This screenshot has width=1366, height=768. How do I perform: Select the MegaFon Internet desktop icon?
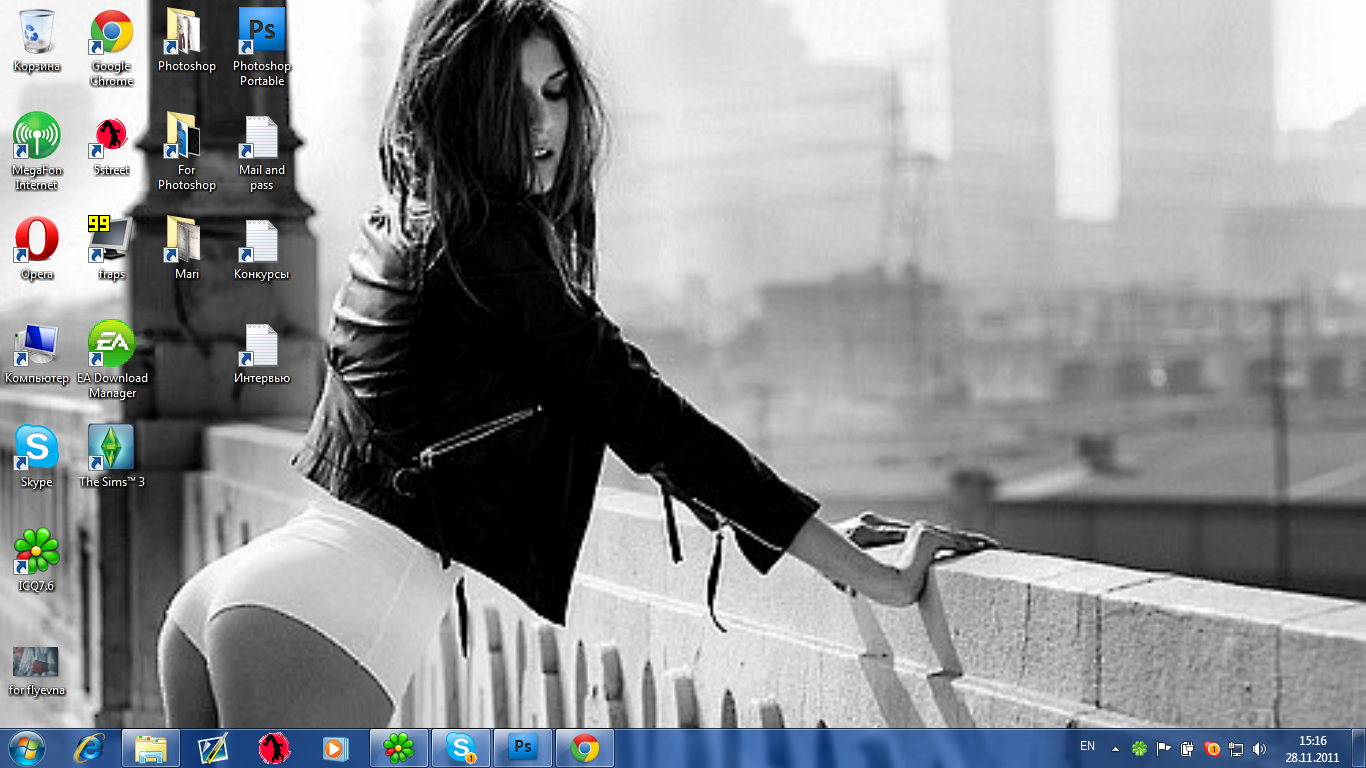37,151
